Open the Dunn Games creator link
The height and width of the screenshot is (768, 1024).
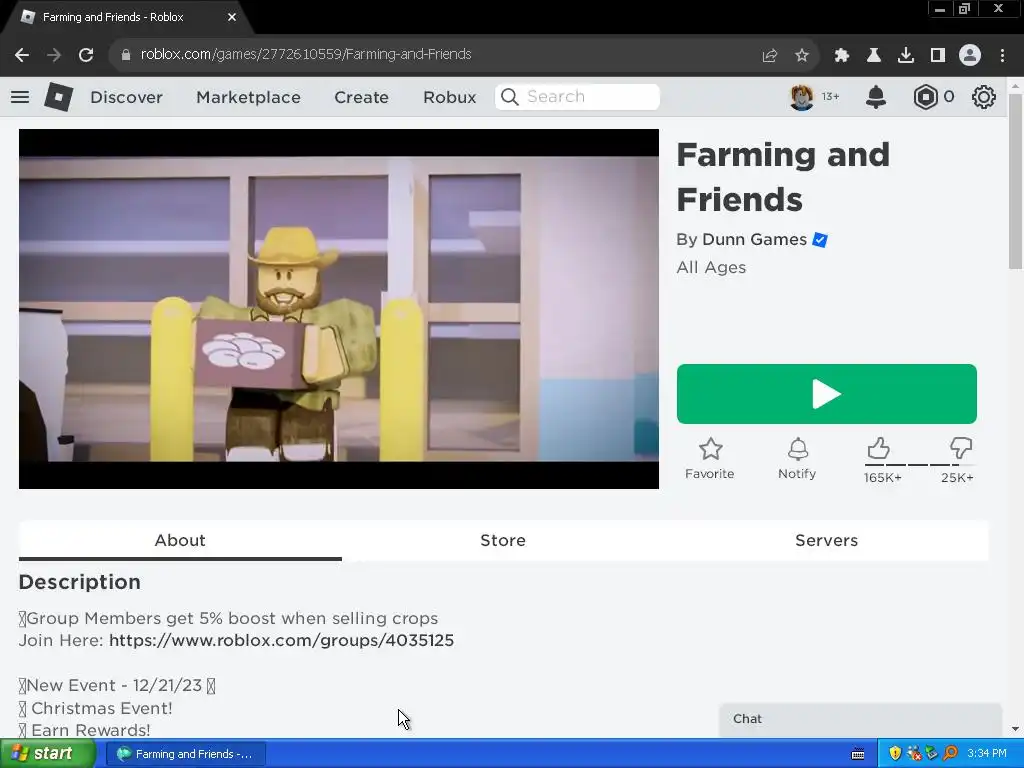tap(754, 240)
